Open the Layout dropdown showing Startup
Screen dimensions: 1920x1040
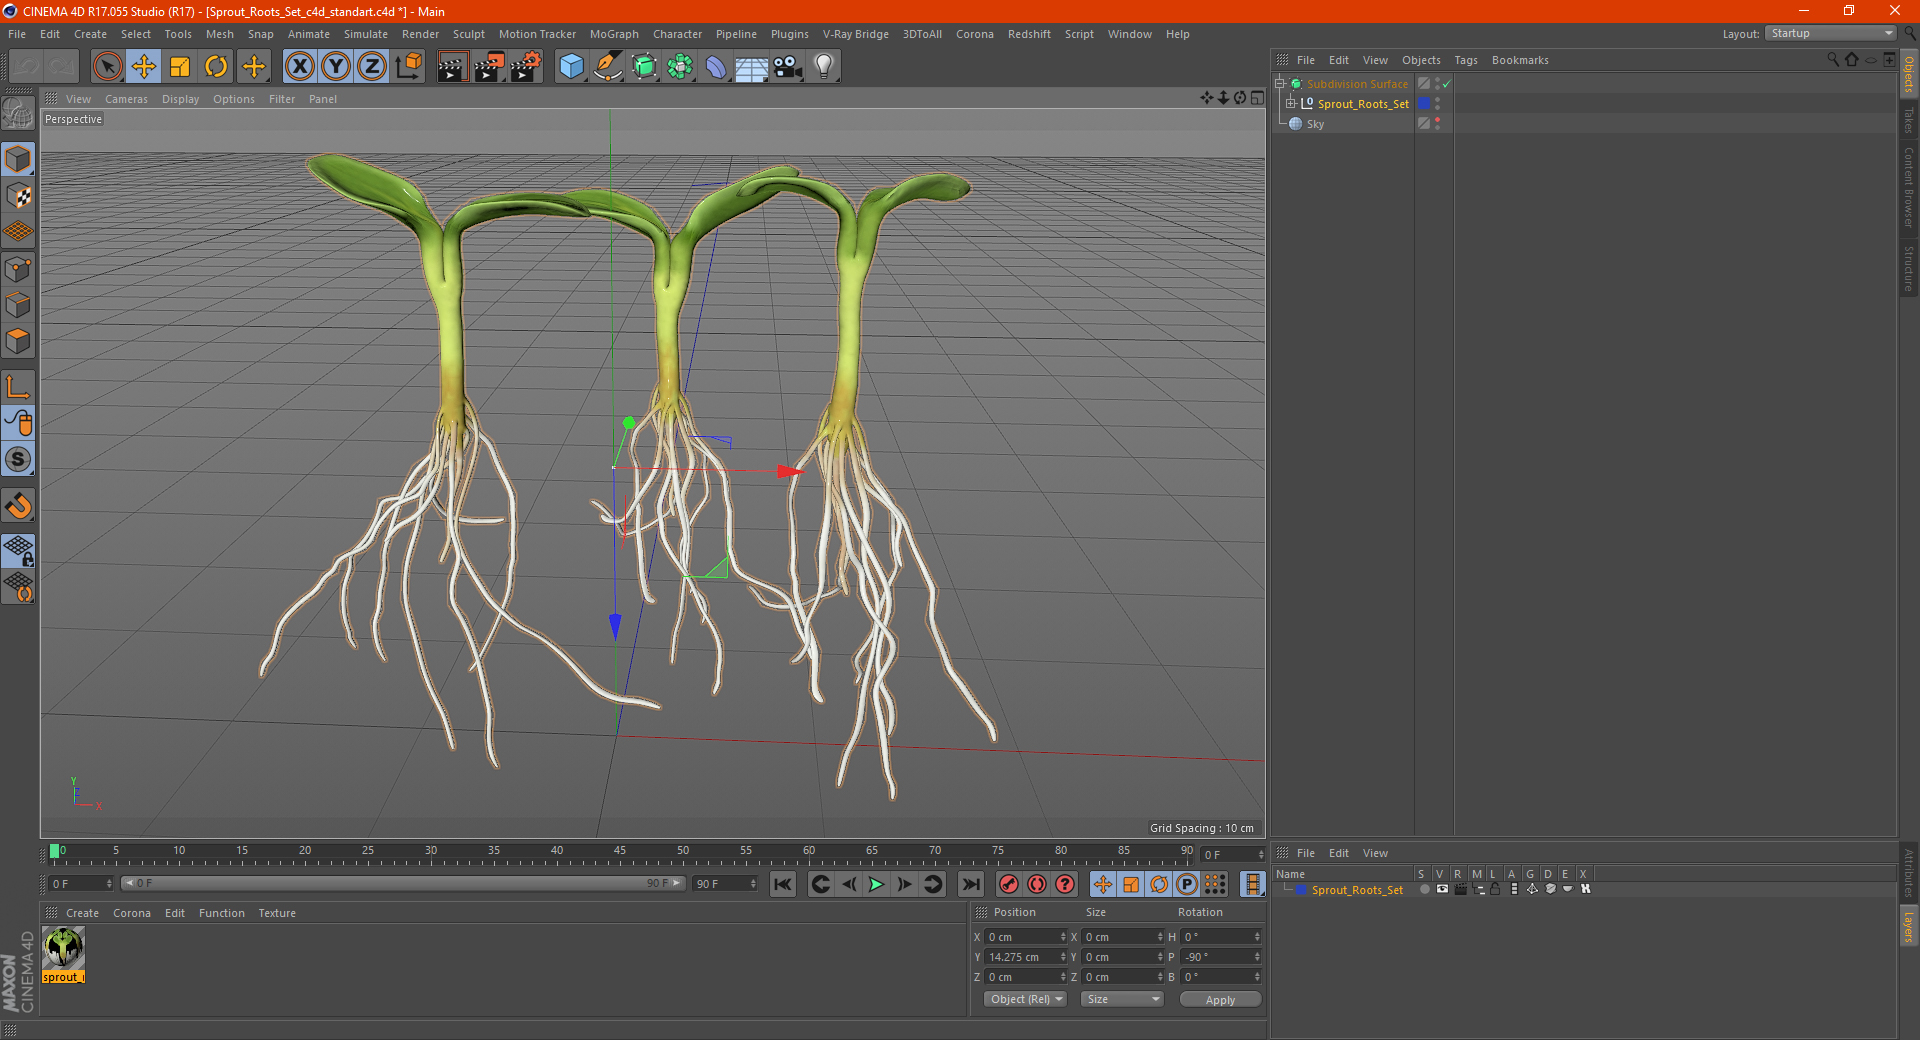[1830, 33]
